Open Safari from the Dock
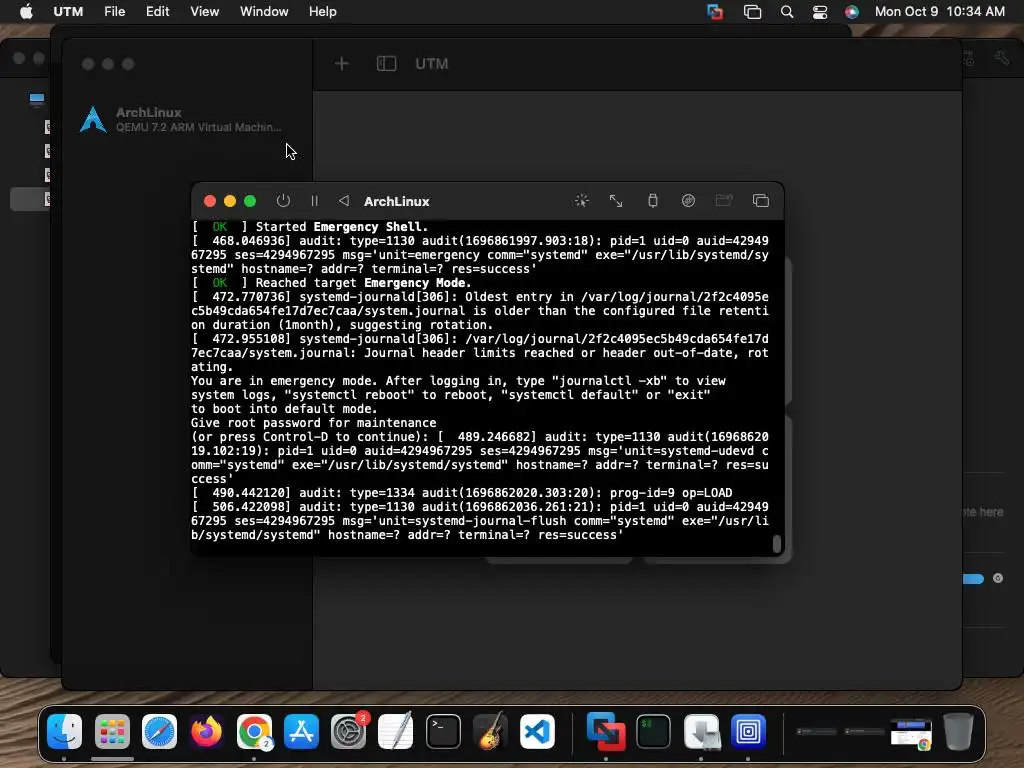 159,731
